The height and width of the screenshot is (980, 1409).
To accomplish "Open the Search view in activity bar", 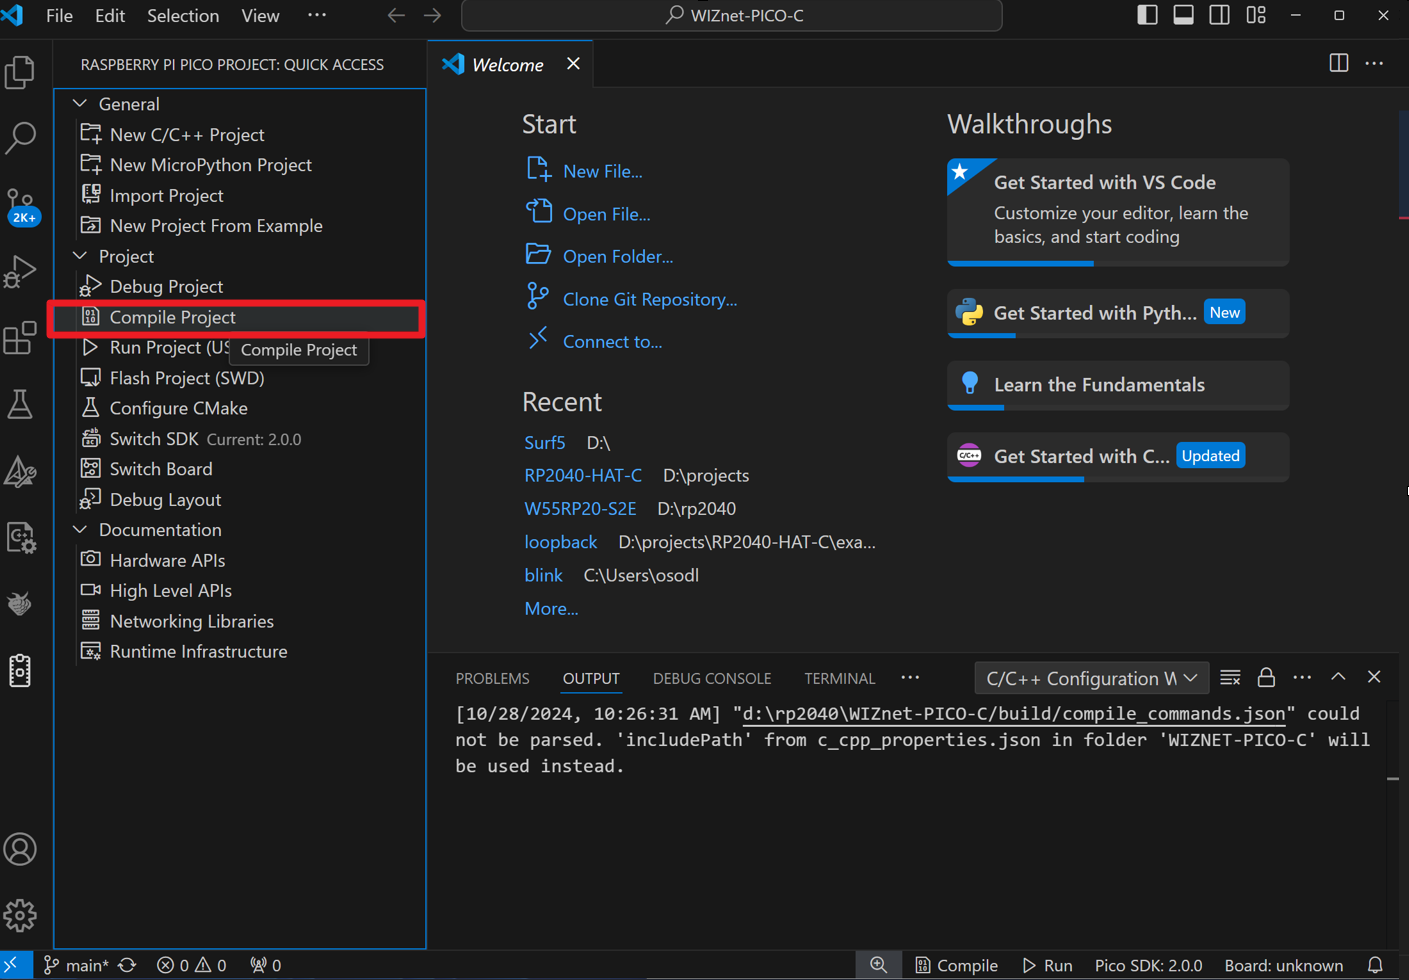I will click(x=20, y=137).
